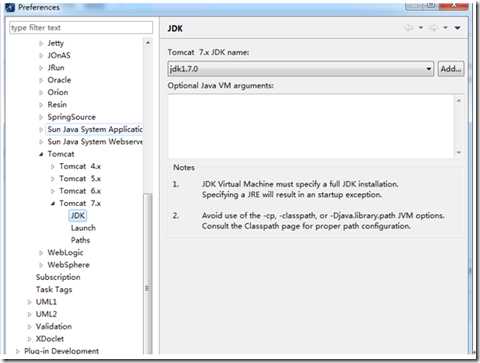Image resolution: width=480 pixels, height=363 pixels.
Task: Open the forward history dropdown arrow
Action: (445, 28)
